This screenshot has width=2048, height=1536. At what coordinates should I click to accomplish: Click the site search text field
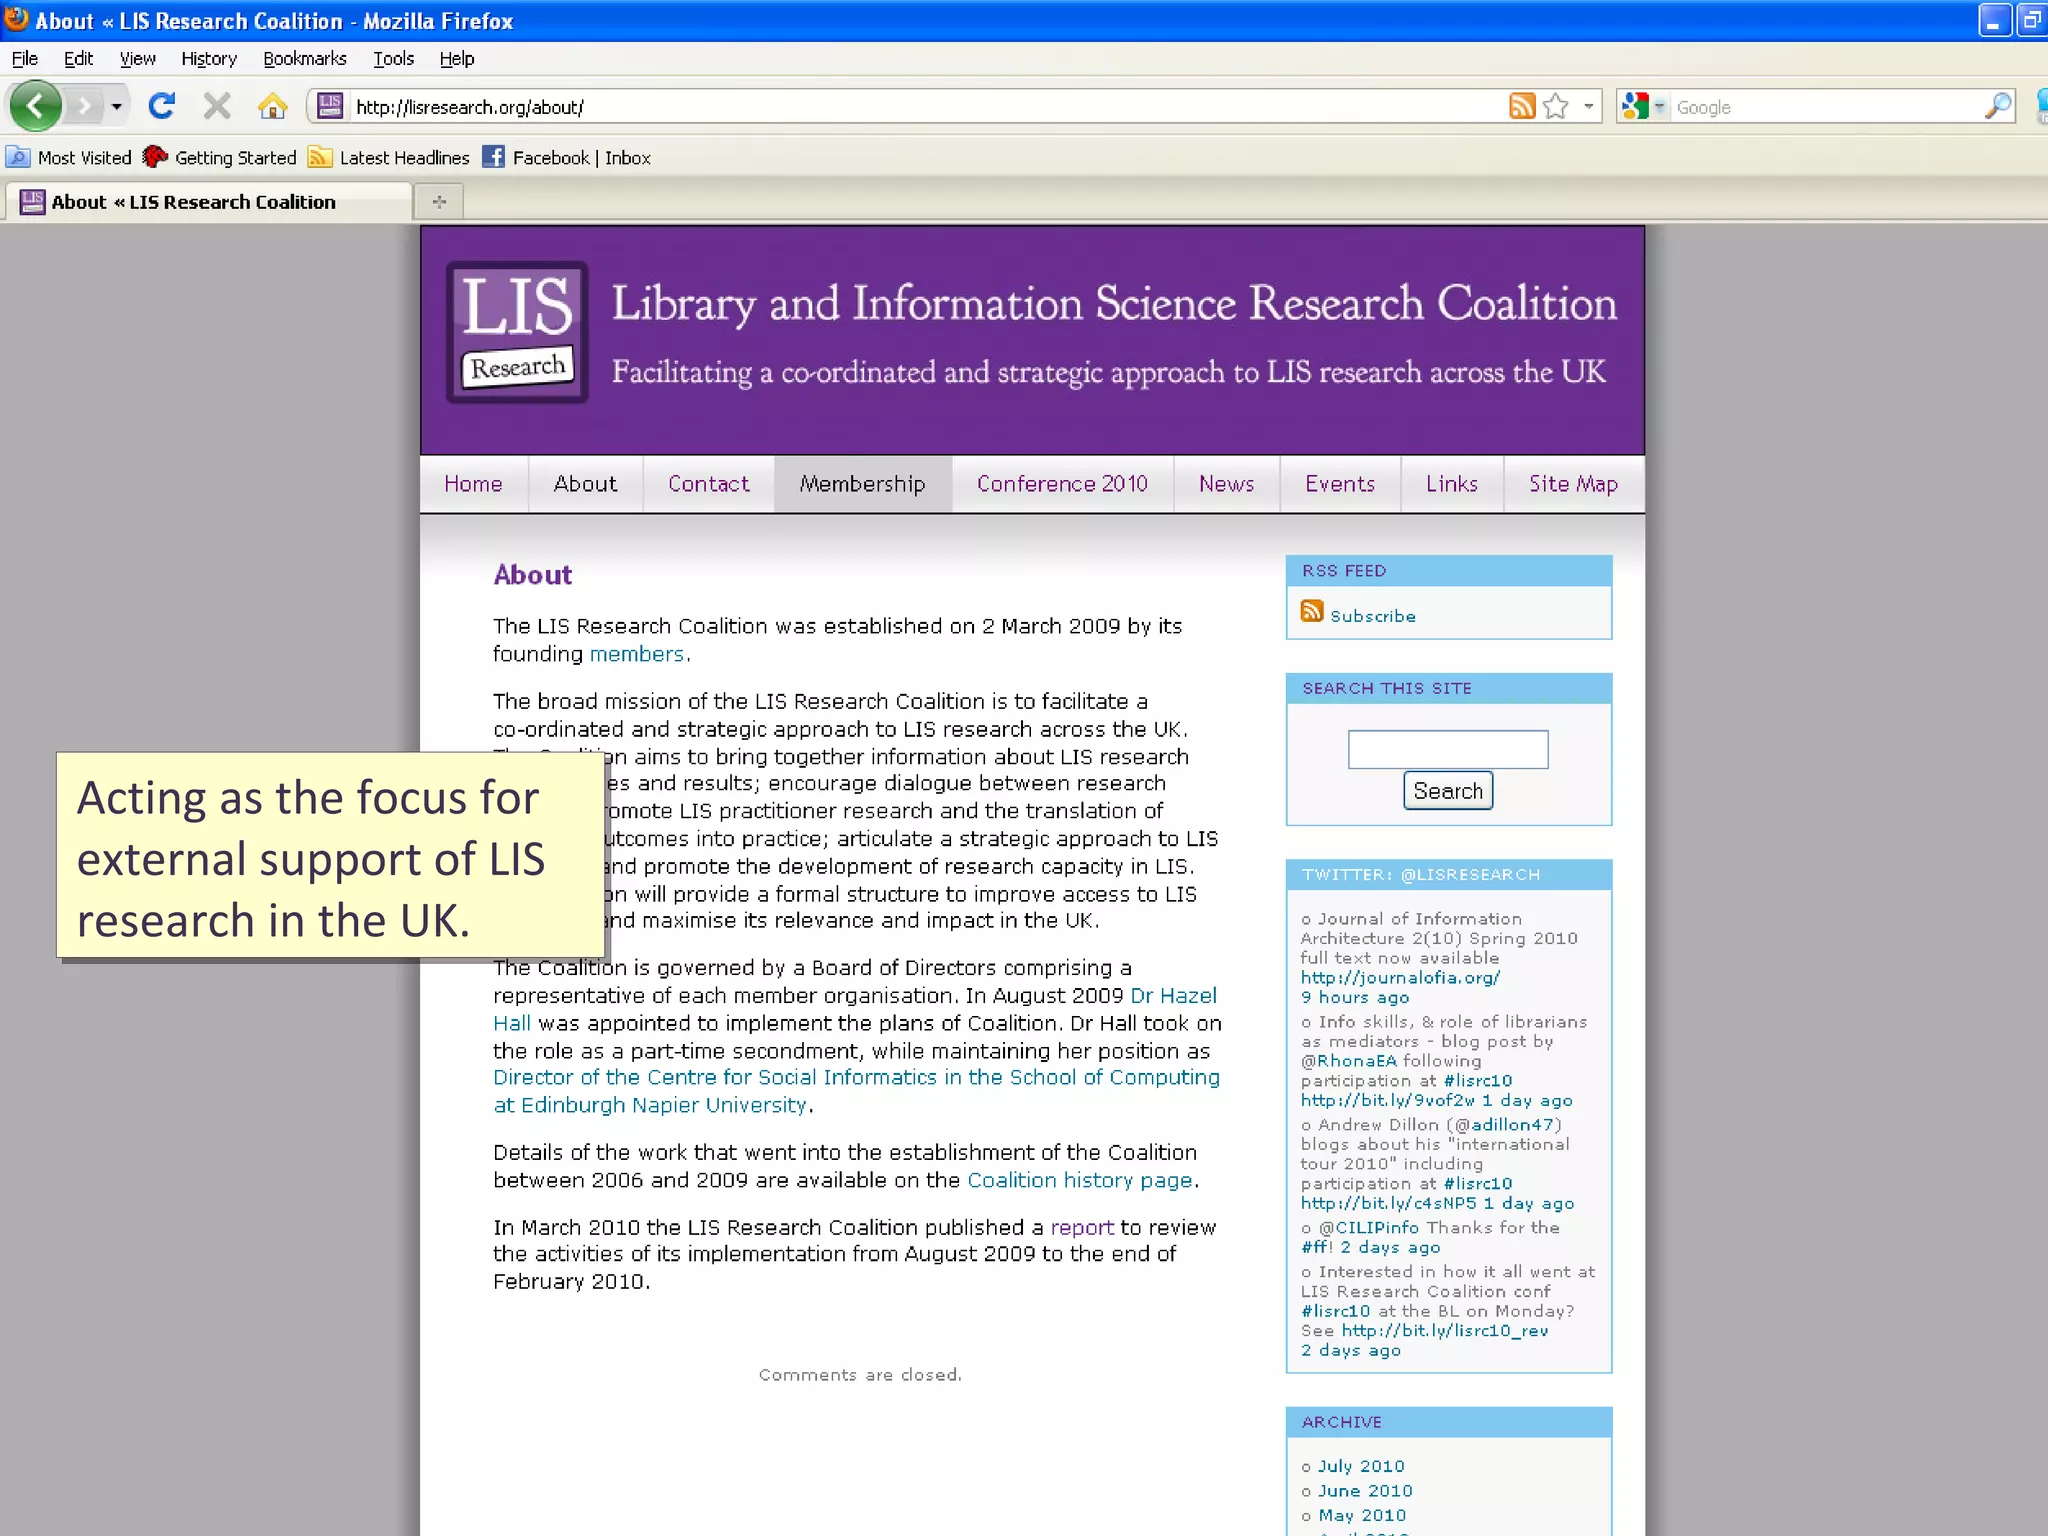point(1448,749)
